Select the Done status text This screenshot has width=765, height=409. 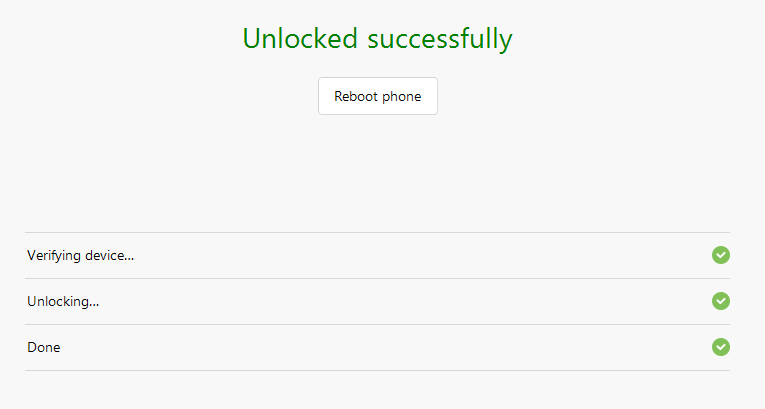coord(43,347)
